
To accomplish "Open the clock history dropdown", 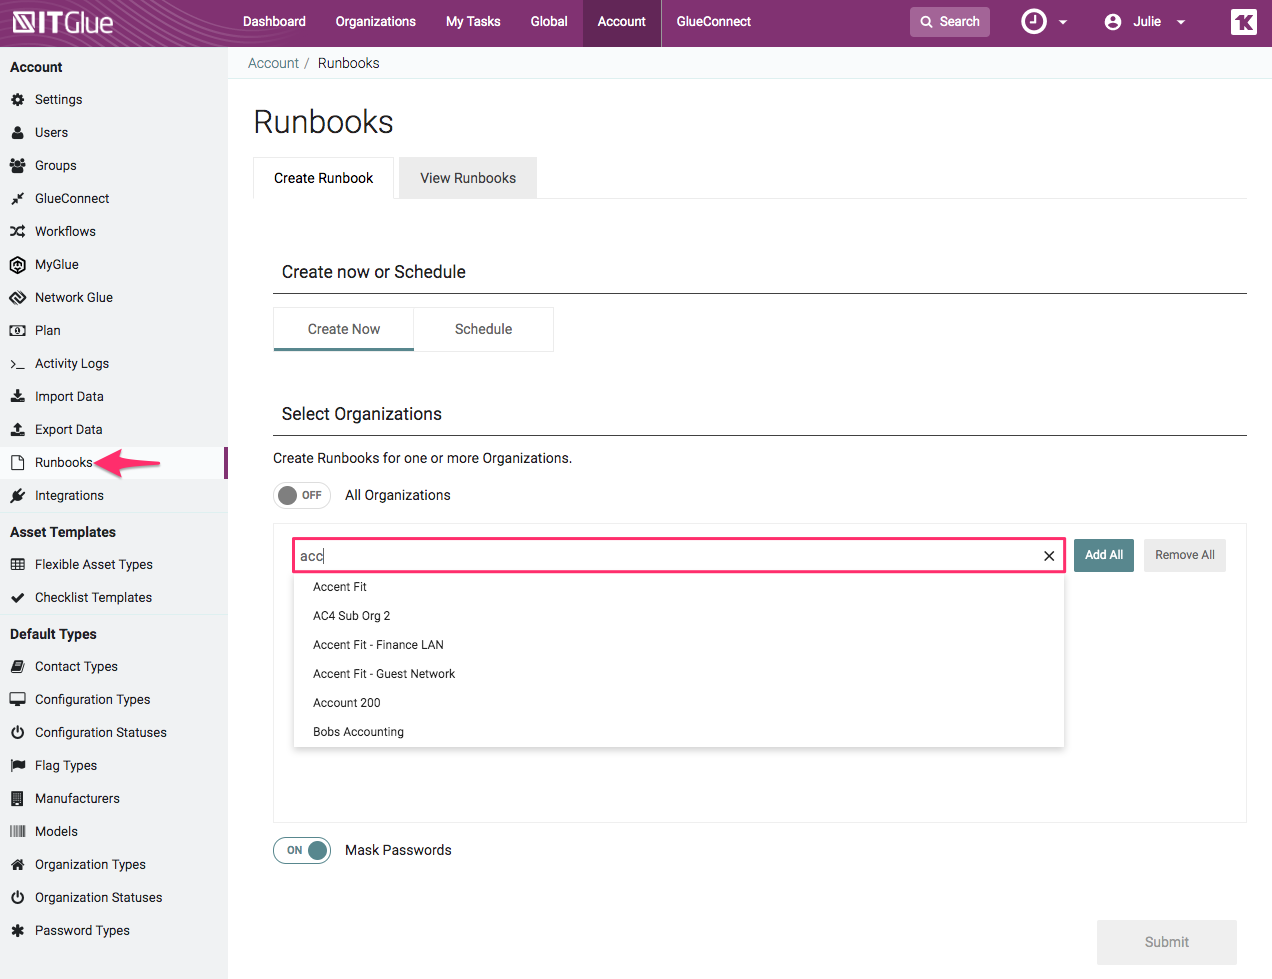I will click(1044, 22).
